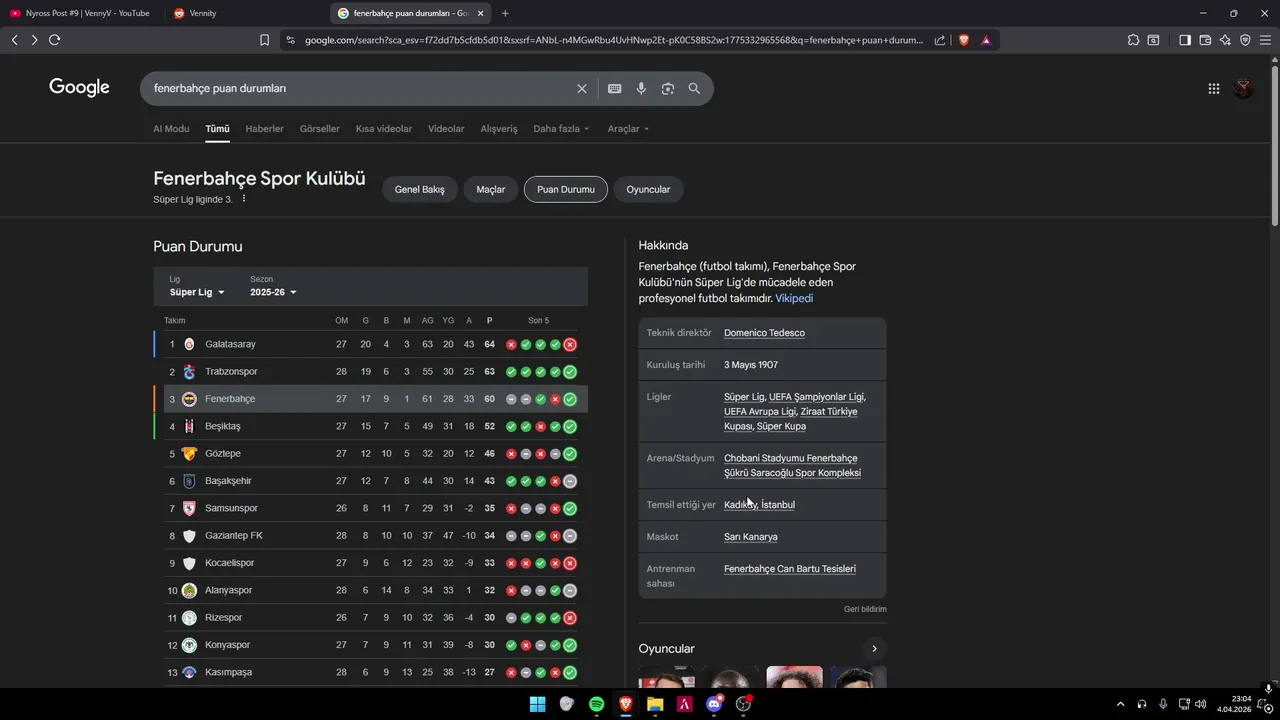Select the Galatasaray row in standings
The width and height of the screenshot is (1280, 720).
[370, 344]
